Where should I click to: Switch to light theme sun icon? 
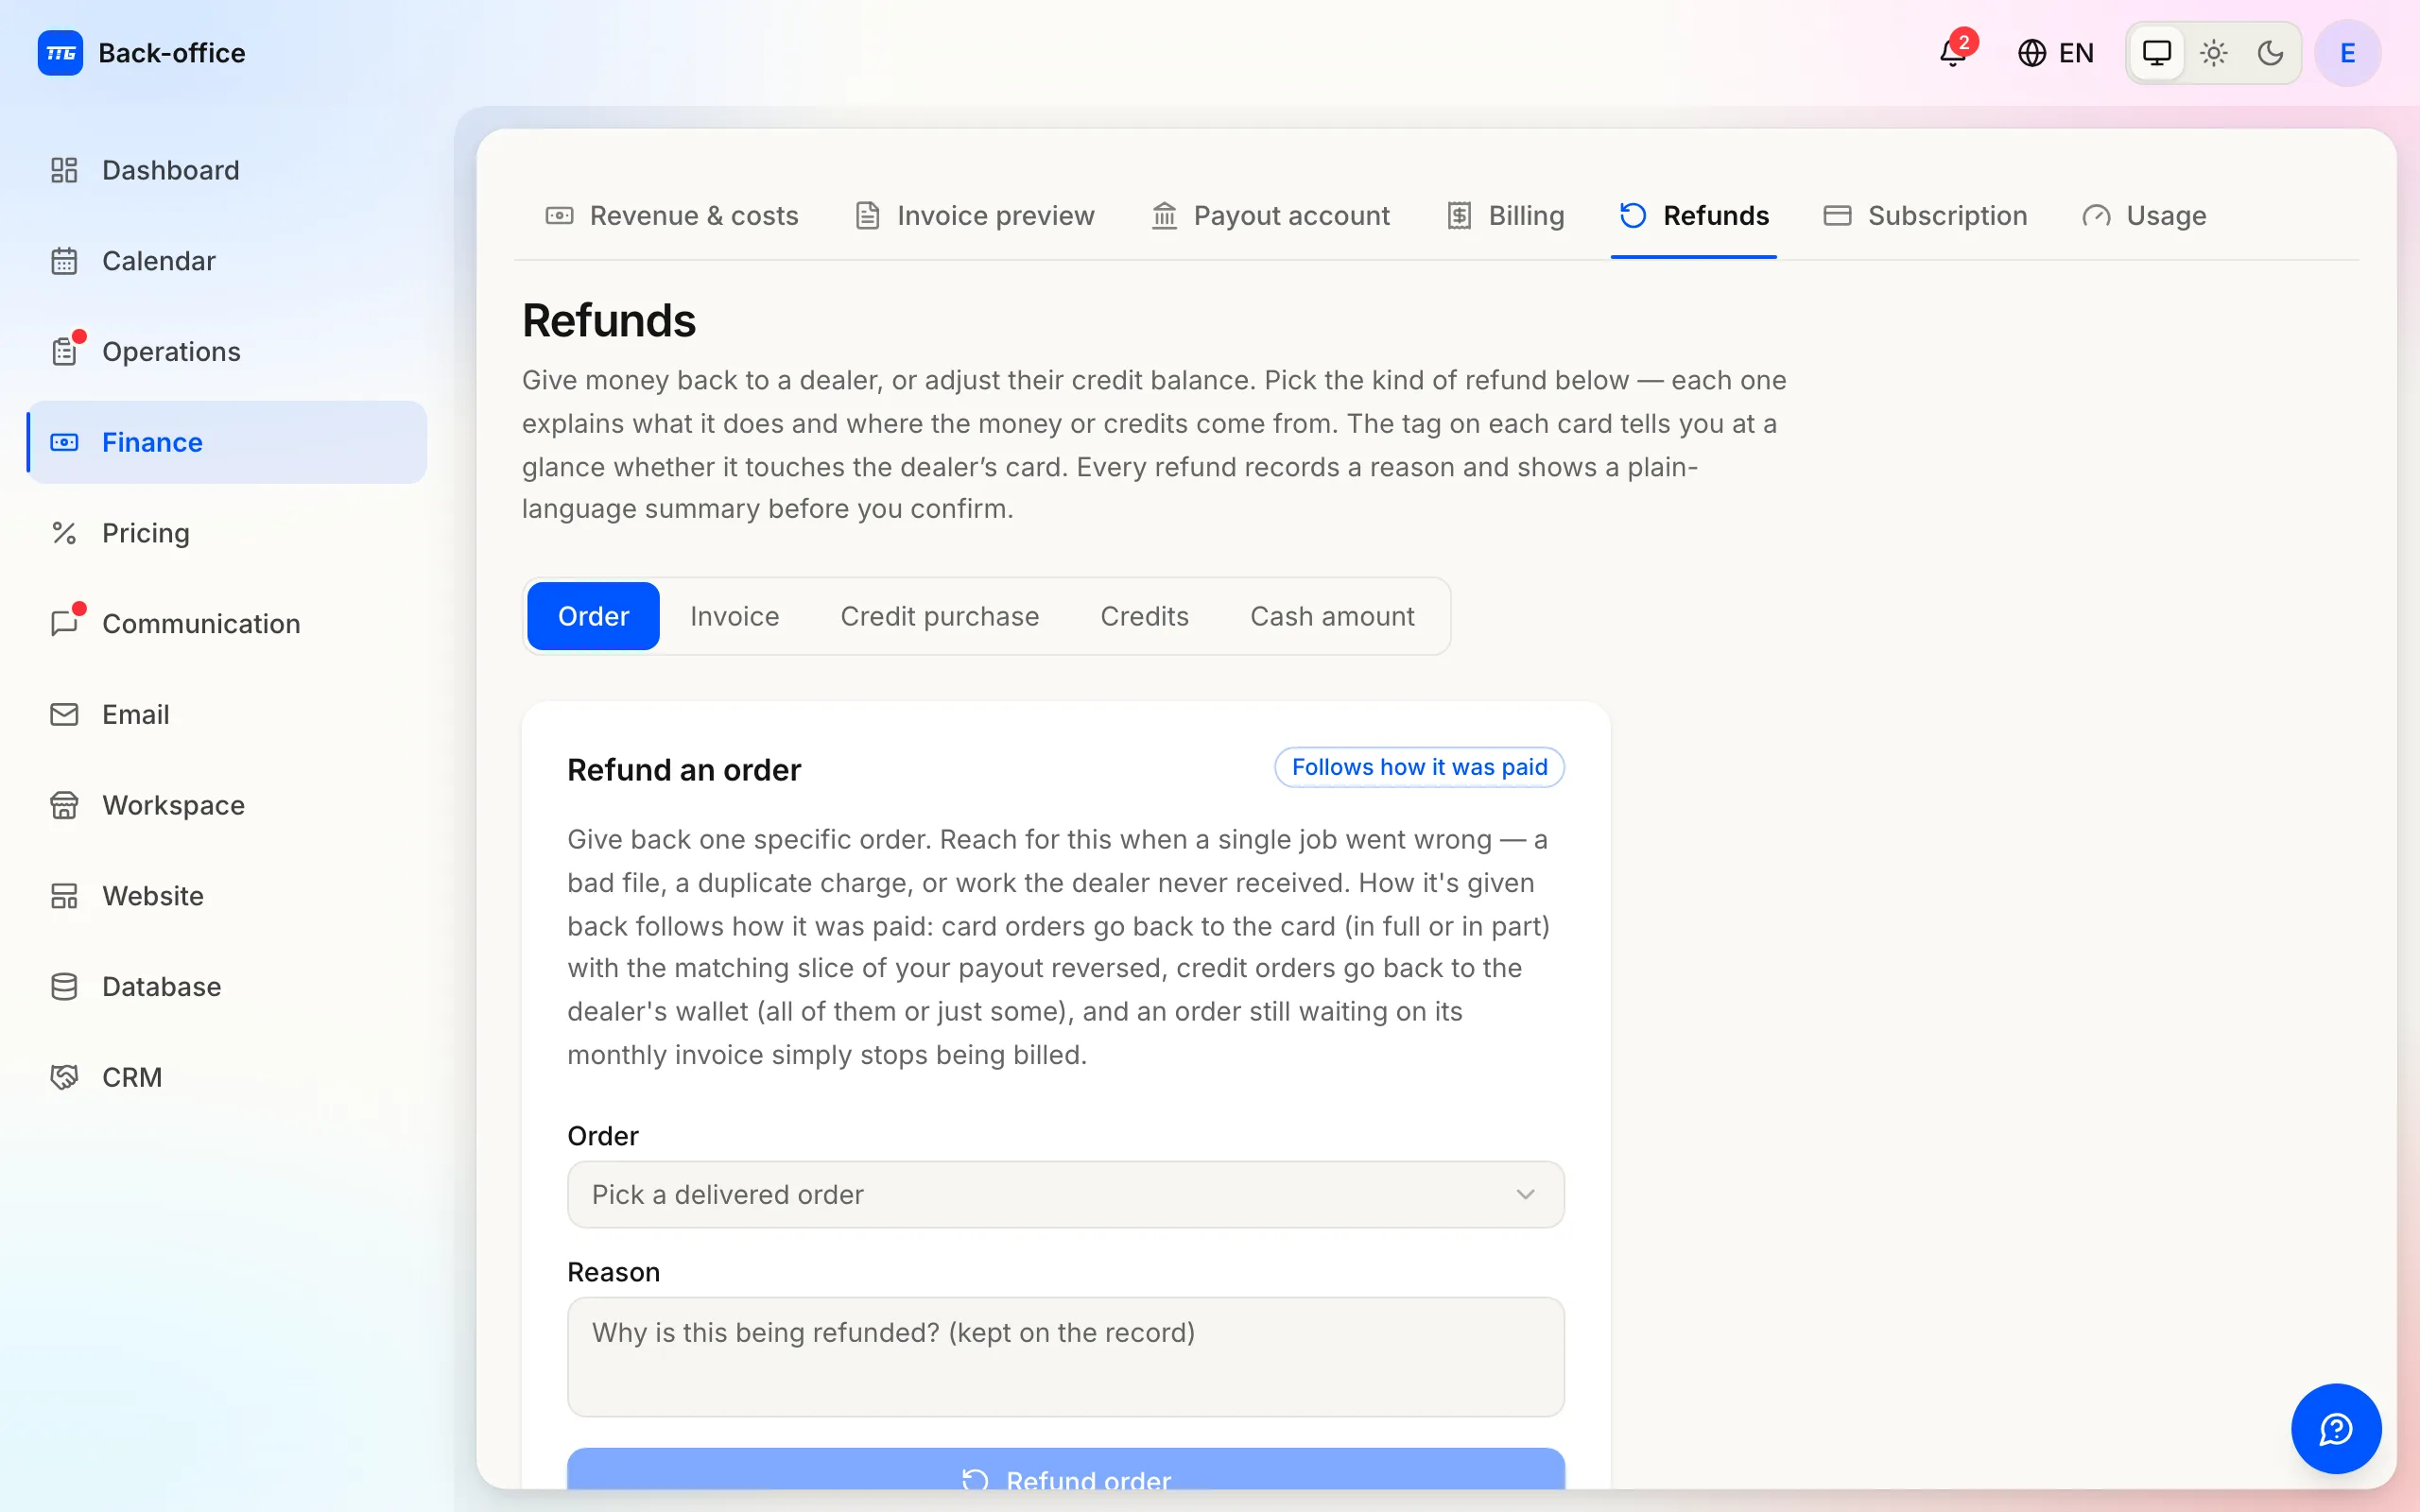[2214, 53]
